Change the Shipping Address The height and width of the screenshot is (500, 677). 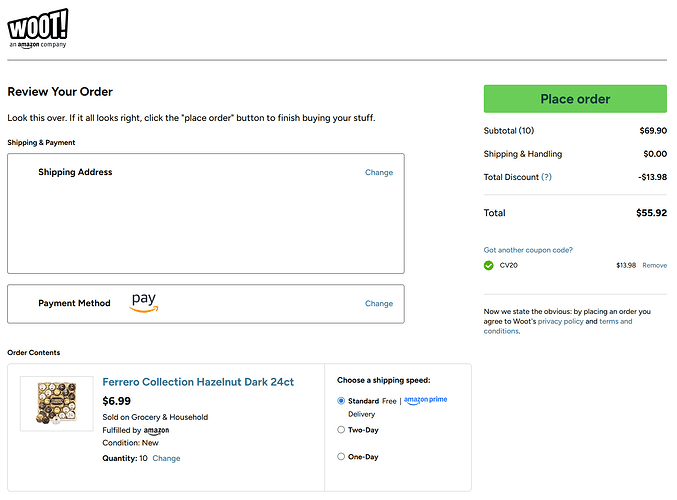[379, 172]
